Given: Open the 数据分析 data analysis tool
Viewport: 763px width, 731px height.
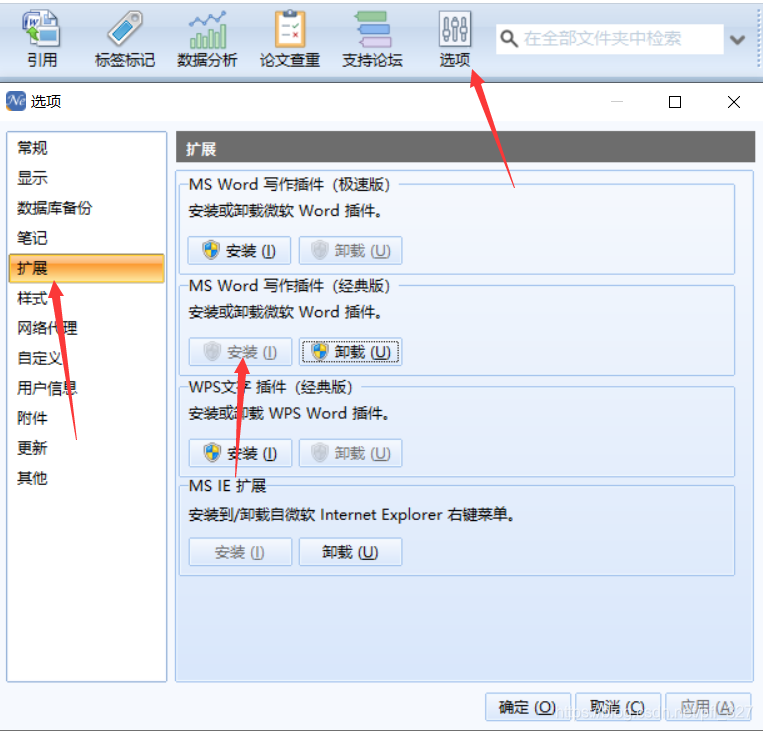Looking at the screenshot, I should tap(207, 39).
